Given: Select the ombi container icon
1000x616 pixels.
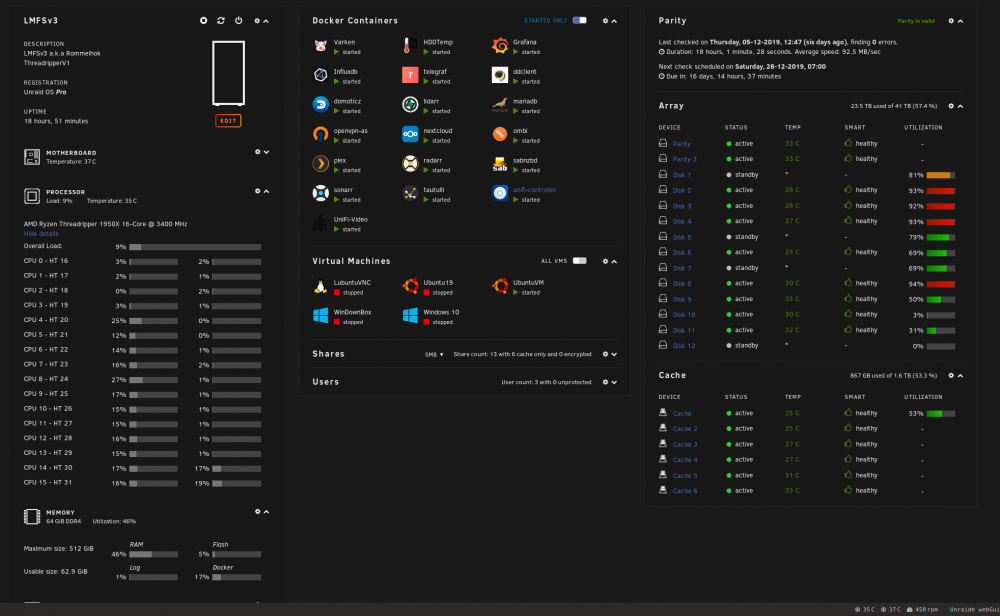Looking at the screenshot, I should click(500, 134).
